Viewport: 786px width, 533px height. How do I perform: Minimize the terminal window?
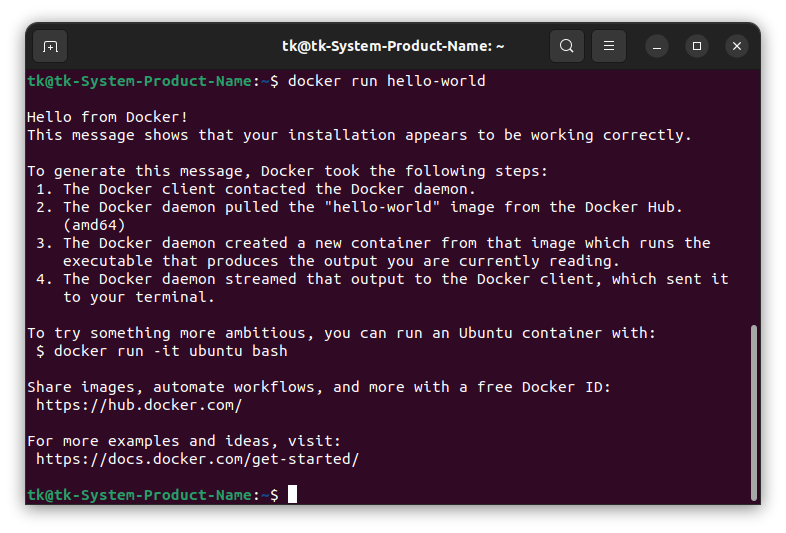point(657,46)
